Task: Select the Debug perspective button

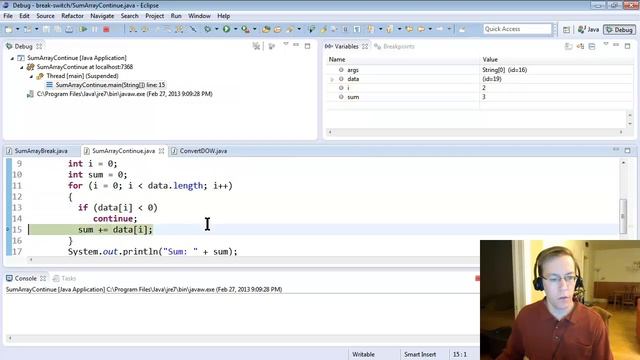Action: pos(620,29)
